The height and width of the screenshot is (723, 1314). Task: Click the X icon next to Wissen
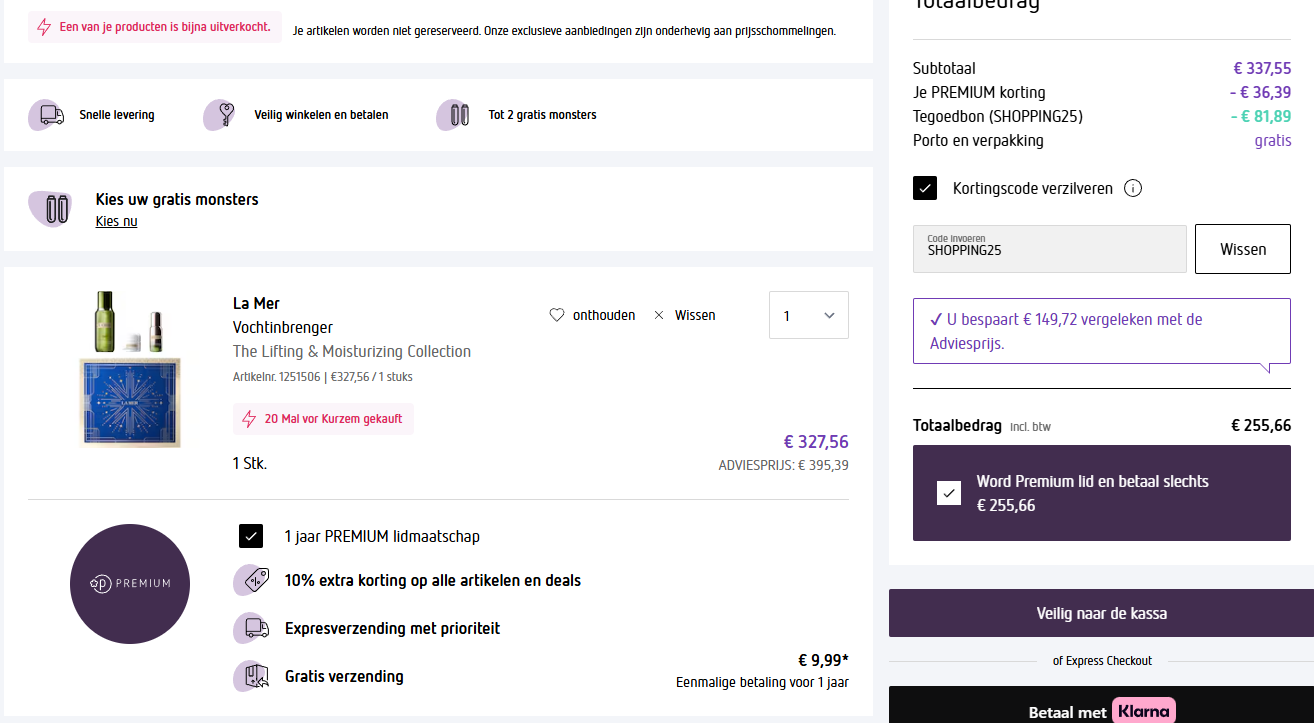point(659,315)
